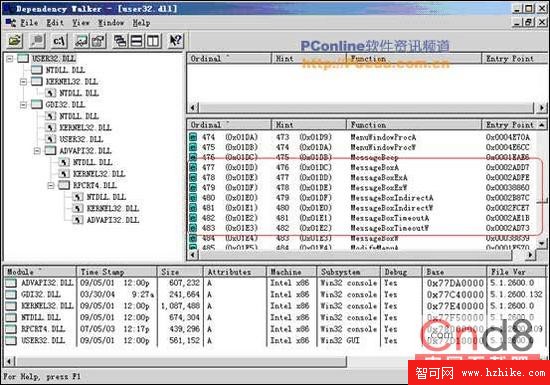Click the ADVAPI32.DLL icon in module list

point(11,283)
